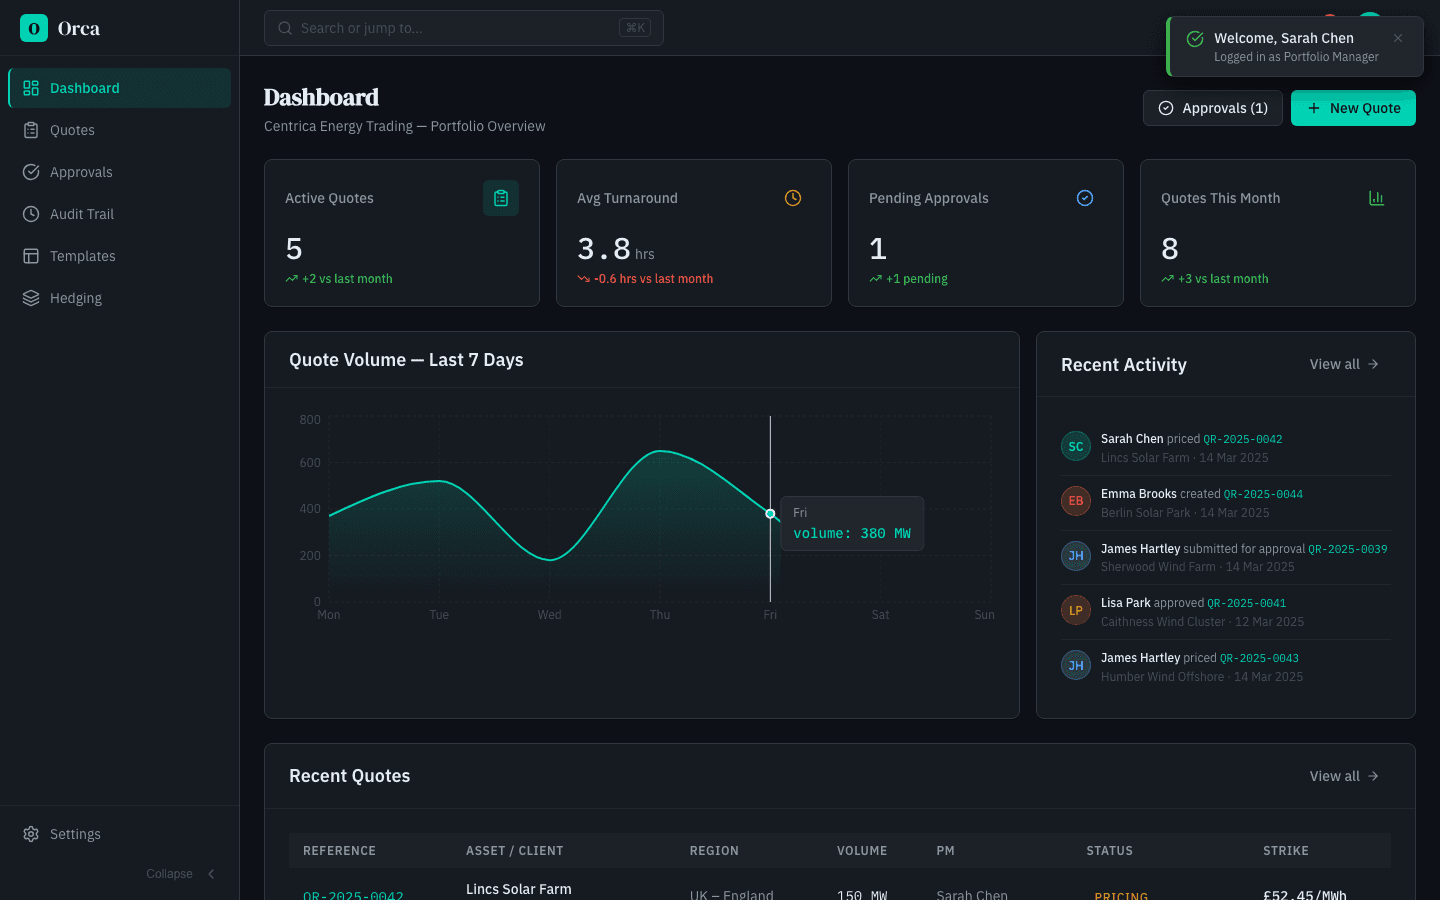Open the Hedging section
The width and height of the screenshot is (1440, 900).
pyautogui.click(x=119, y=298)
